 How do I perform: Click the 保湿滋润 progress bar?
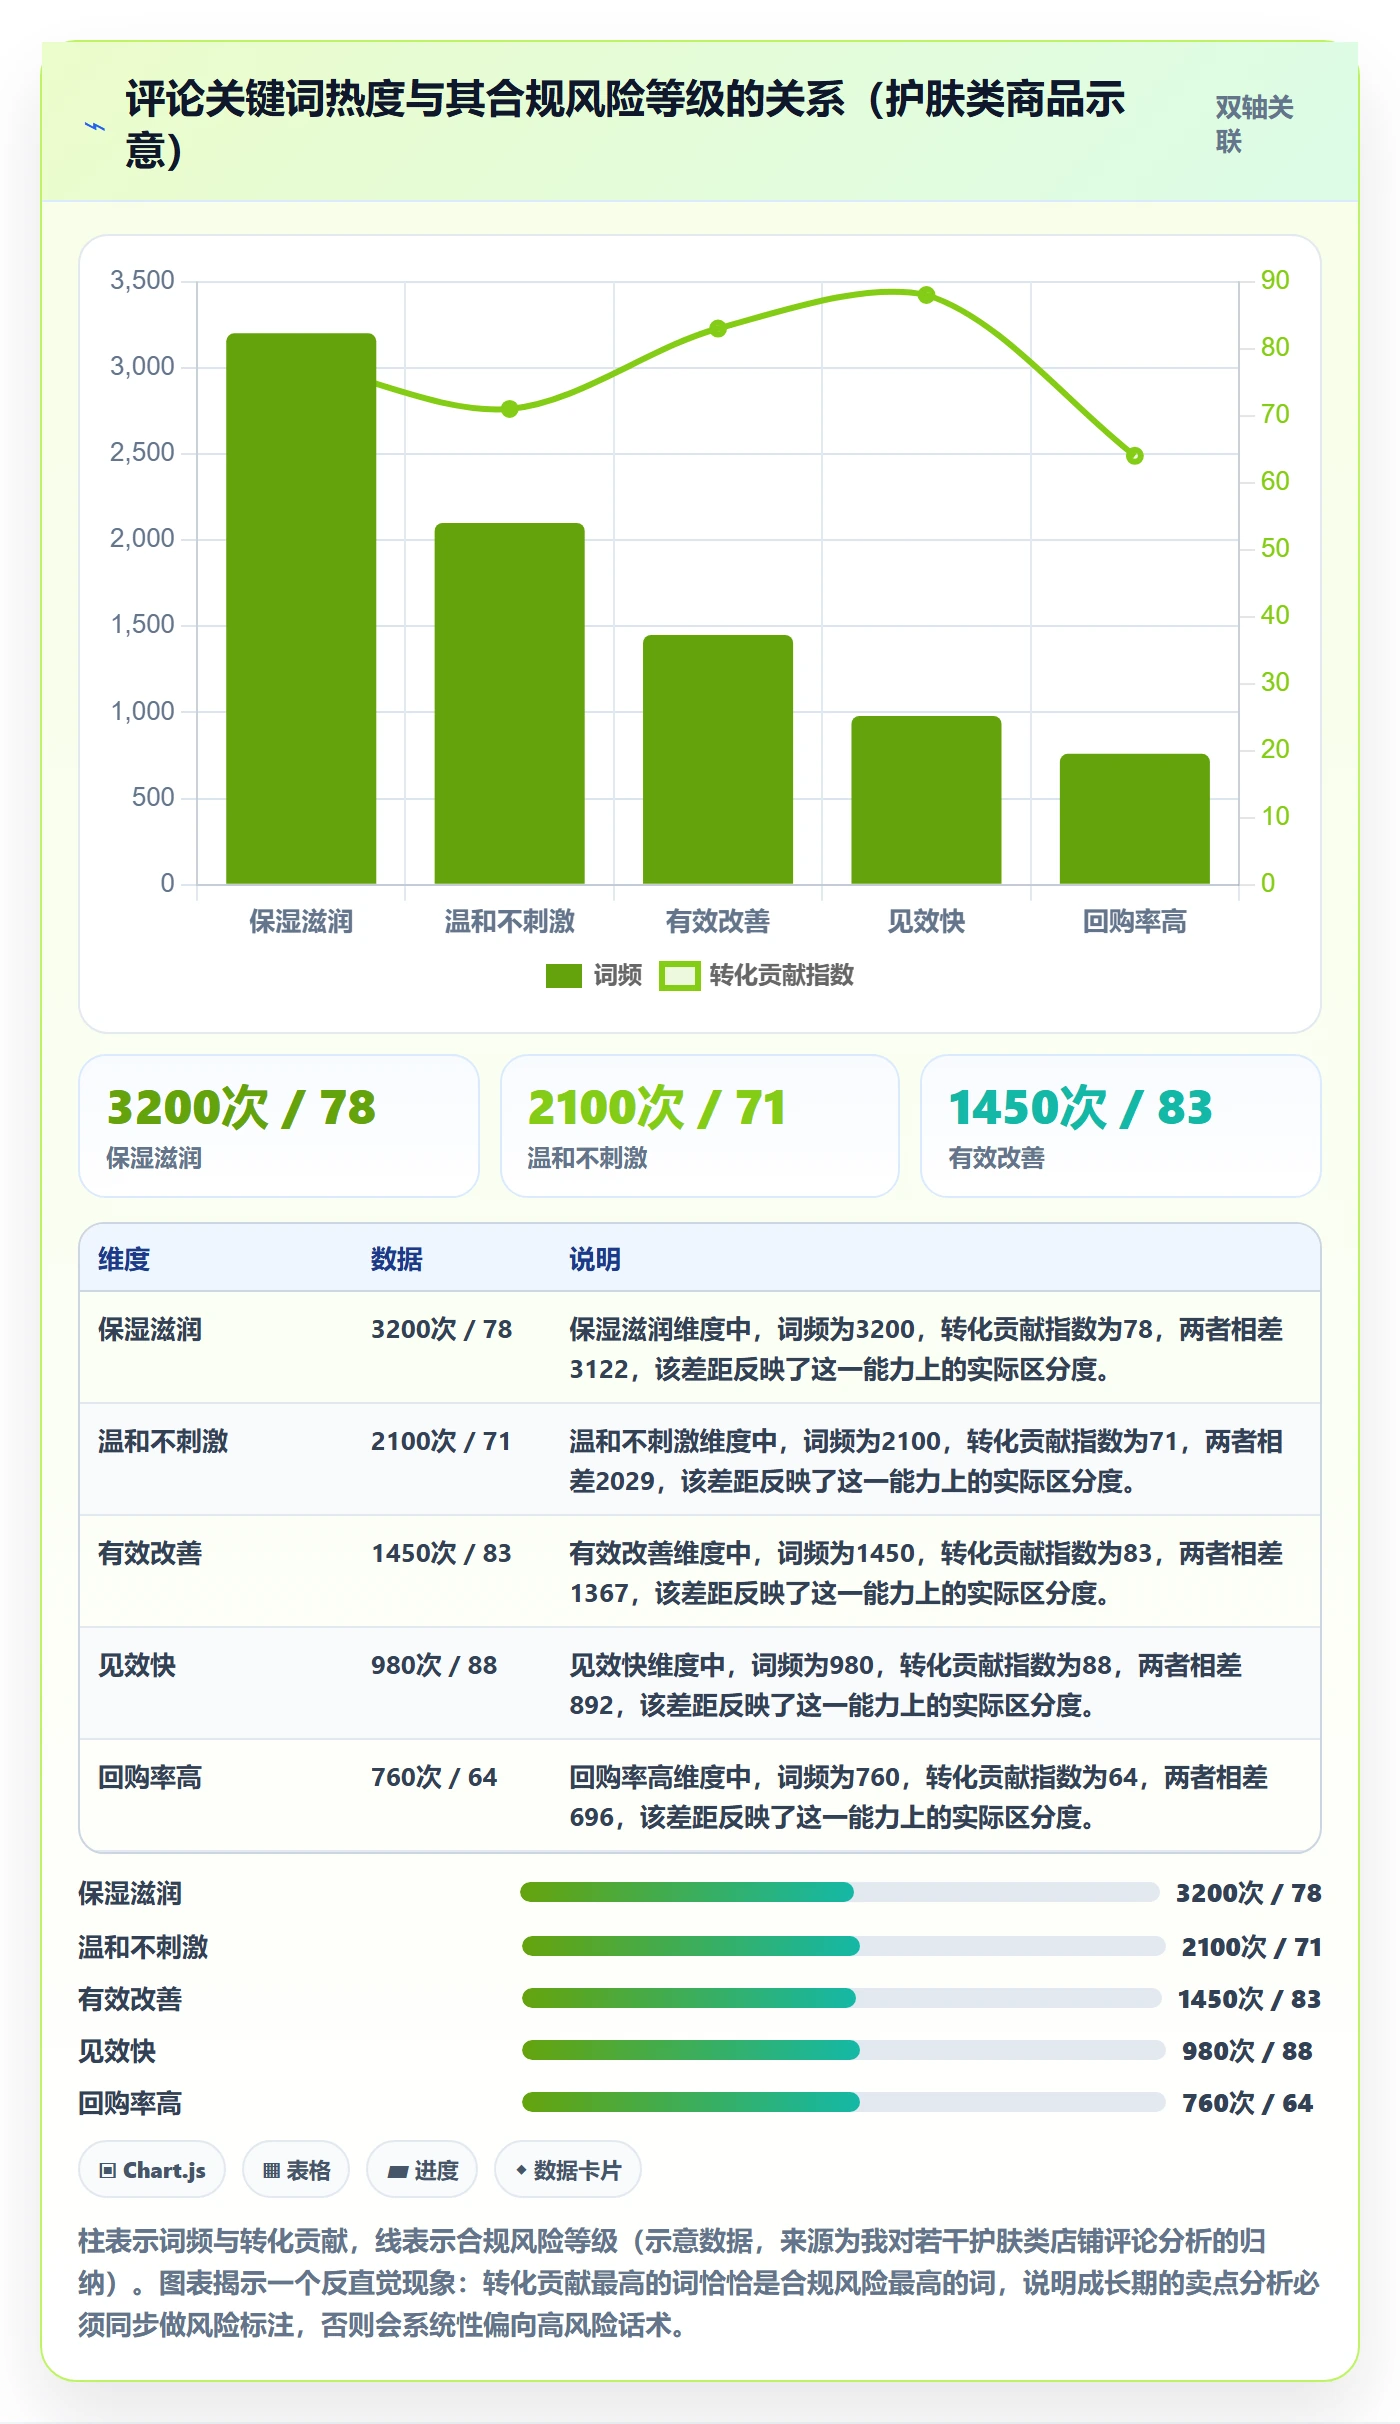839,1892
